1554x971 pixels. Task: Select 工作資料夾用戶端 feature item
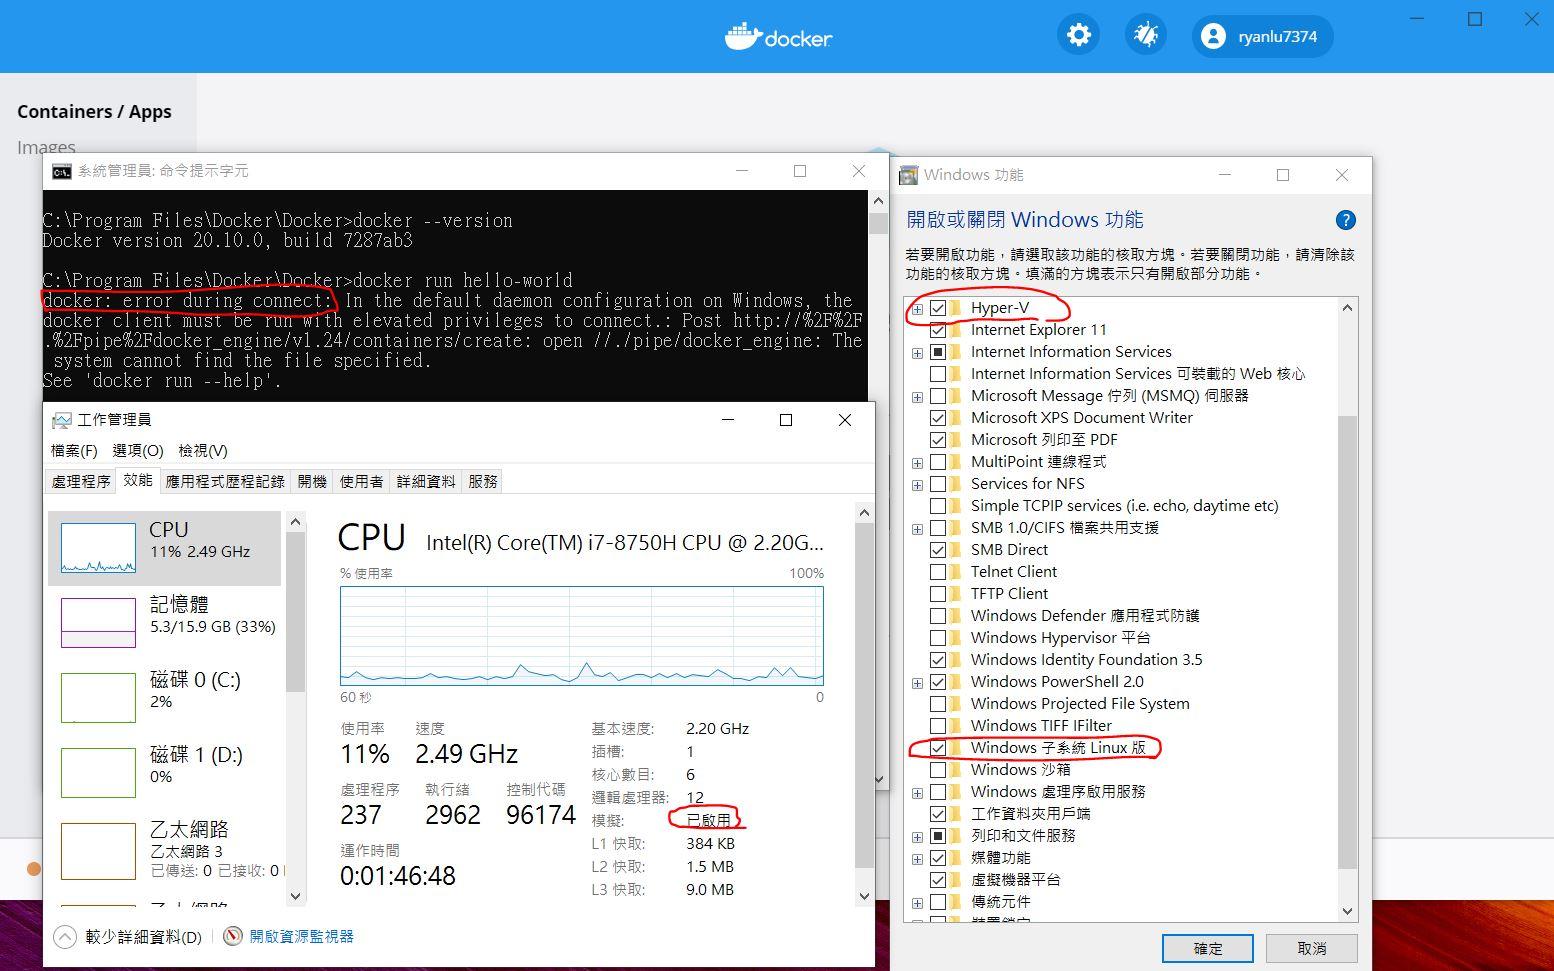click(x=1031, y=814)
